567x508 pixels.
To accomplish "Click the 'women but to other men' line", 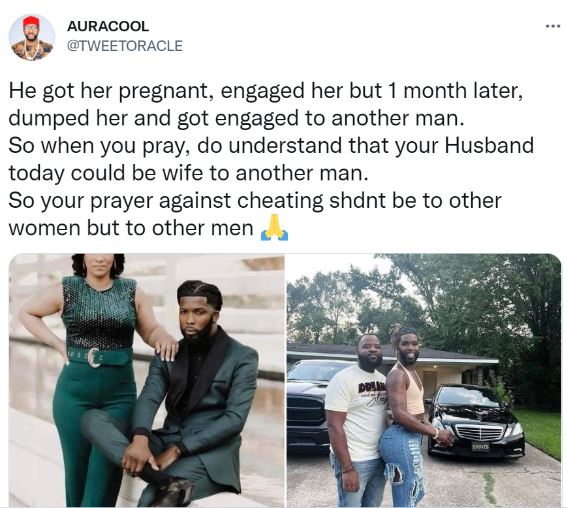I will click(x=131, y=228).
